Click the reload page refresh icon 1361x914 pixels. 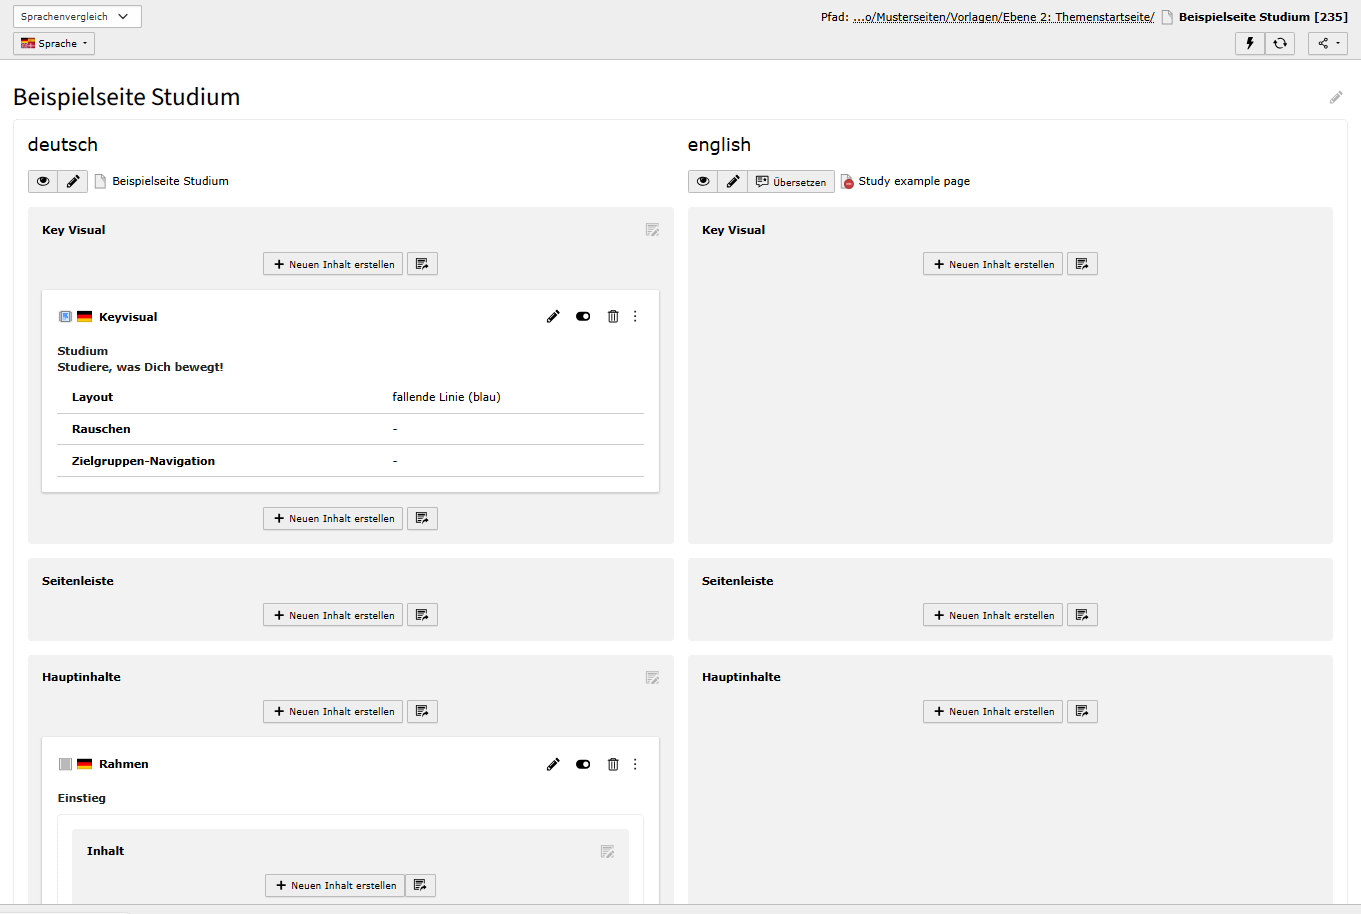point(1279,43)
